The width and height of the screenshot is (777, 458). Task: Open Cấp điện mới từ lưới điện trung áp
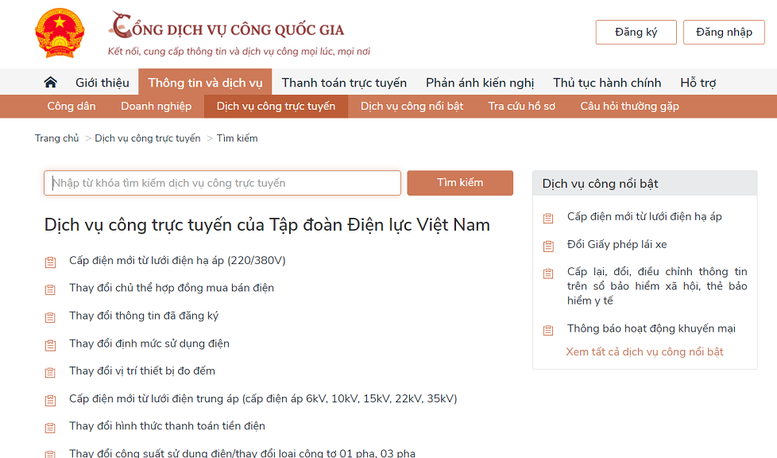(x=263, y=399)
